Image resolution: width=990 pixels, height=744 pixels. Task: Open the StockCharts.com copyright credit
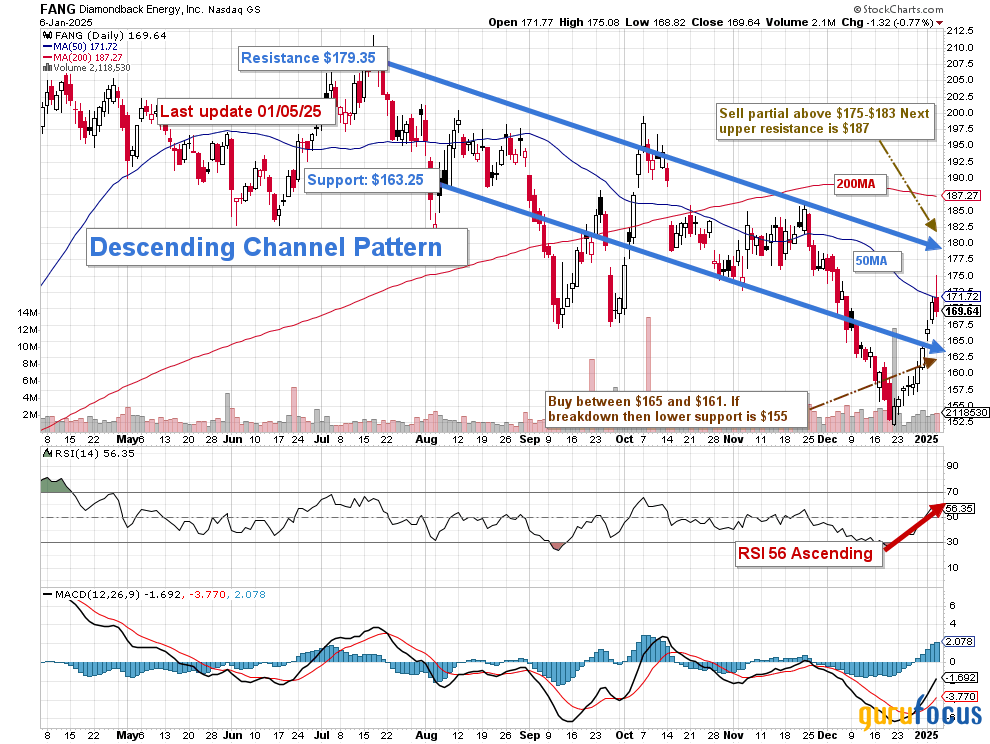point(898,9)
